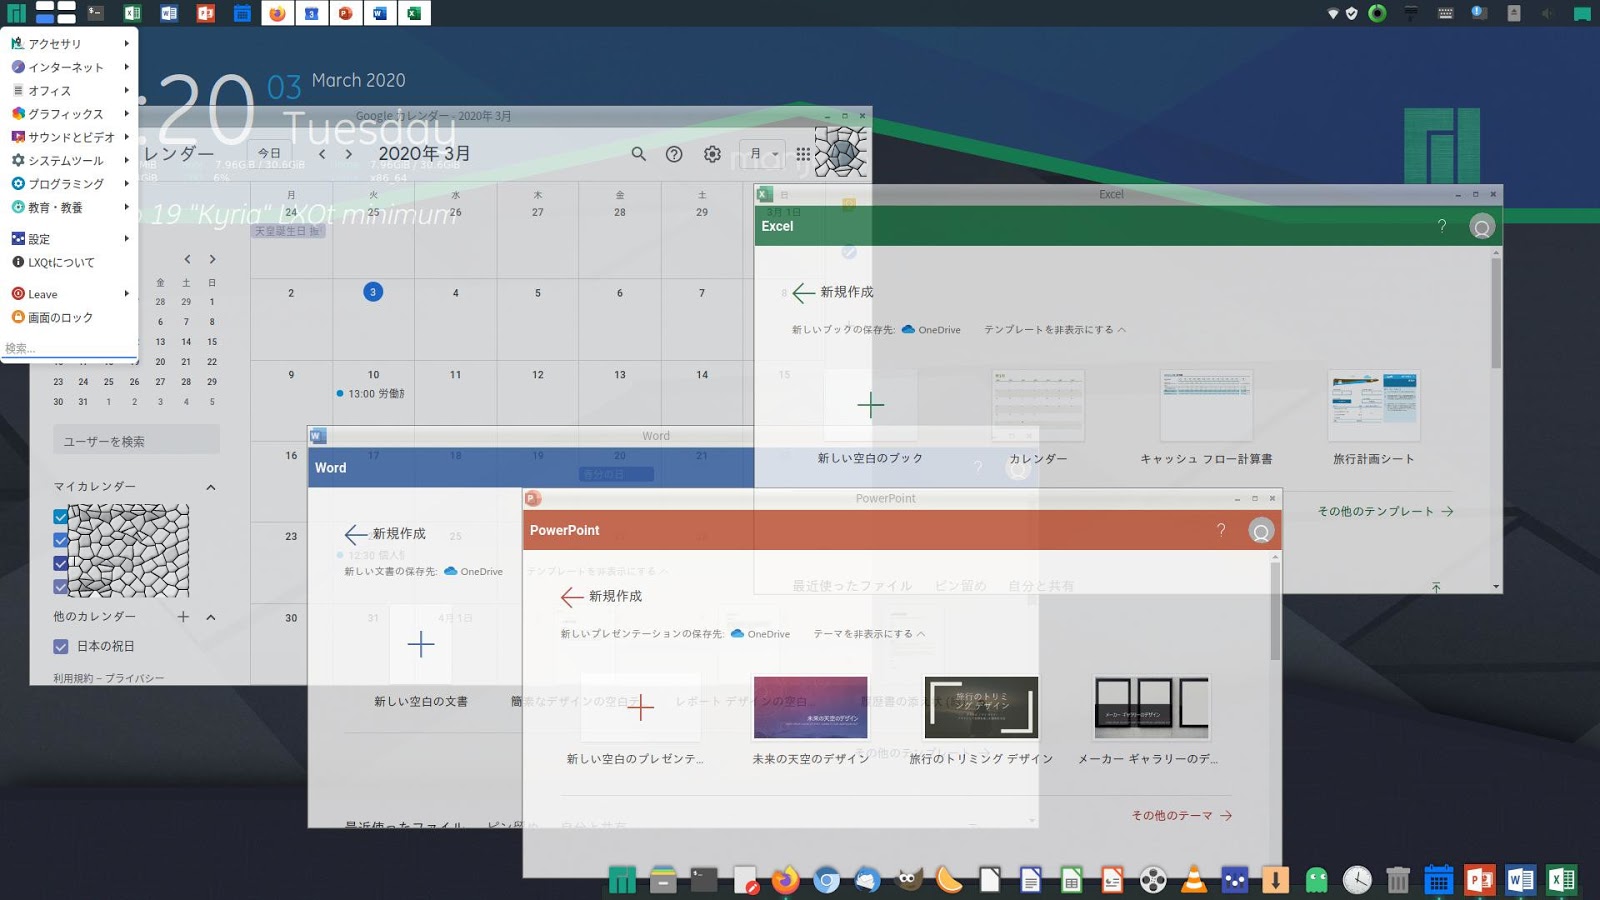Screen dimensions: 1600x900
Task: Collapse the 他のカレンダー section chevron
Action: click(x=211, y=617)
